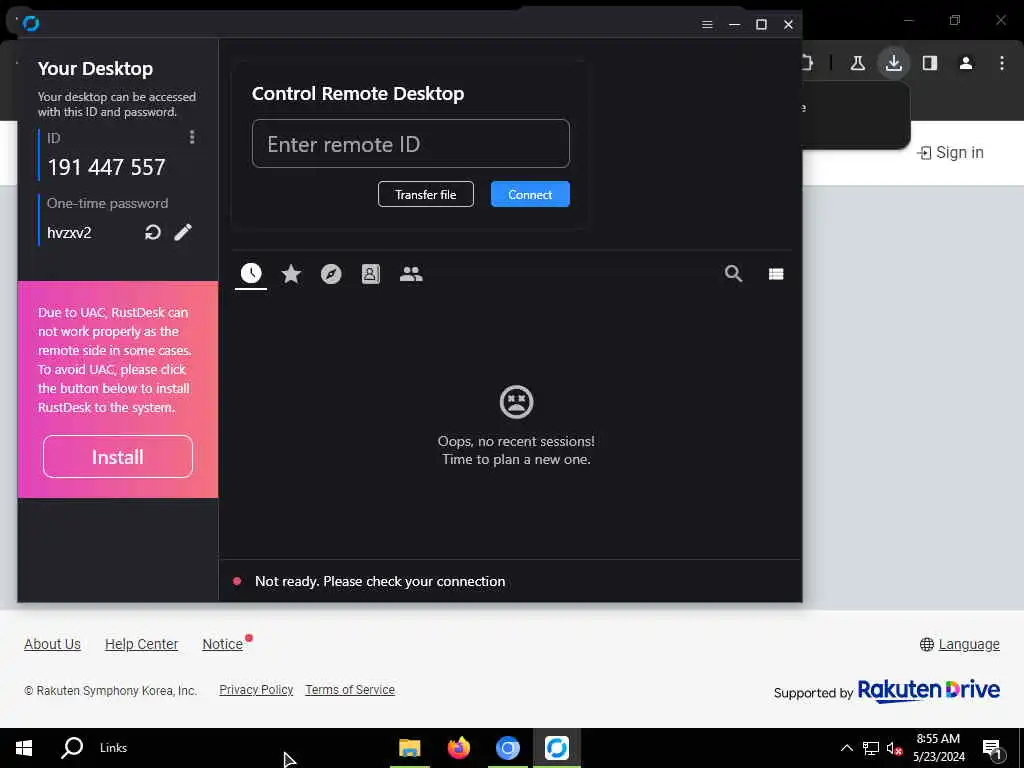
Task: Open the peer search magnifier icon
Action: [733, 274]
